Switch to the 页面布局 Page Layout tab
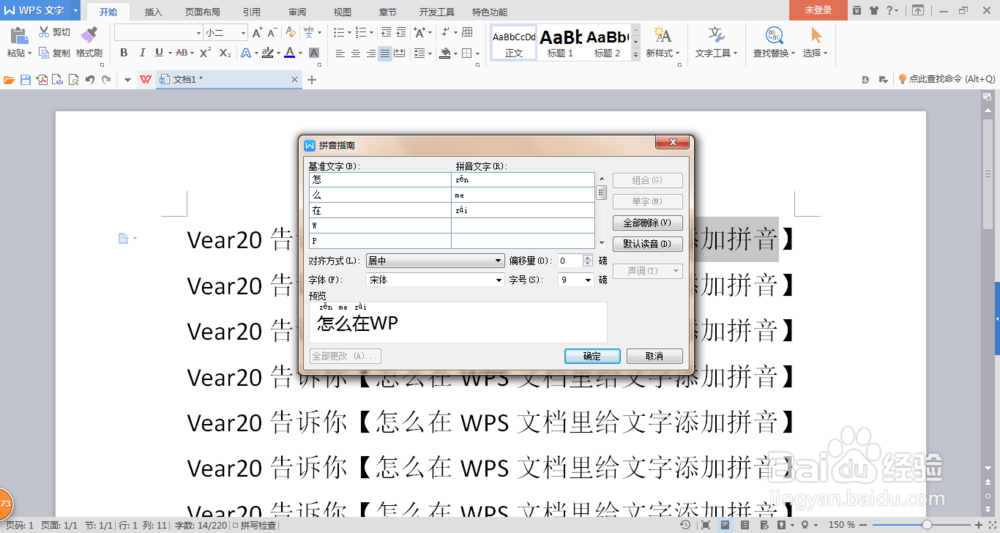 tap(202, 11)
